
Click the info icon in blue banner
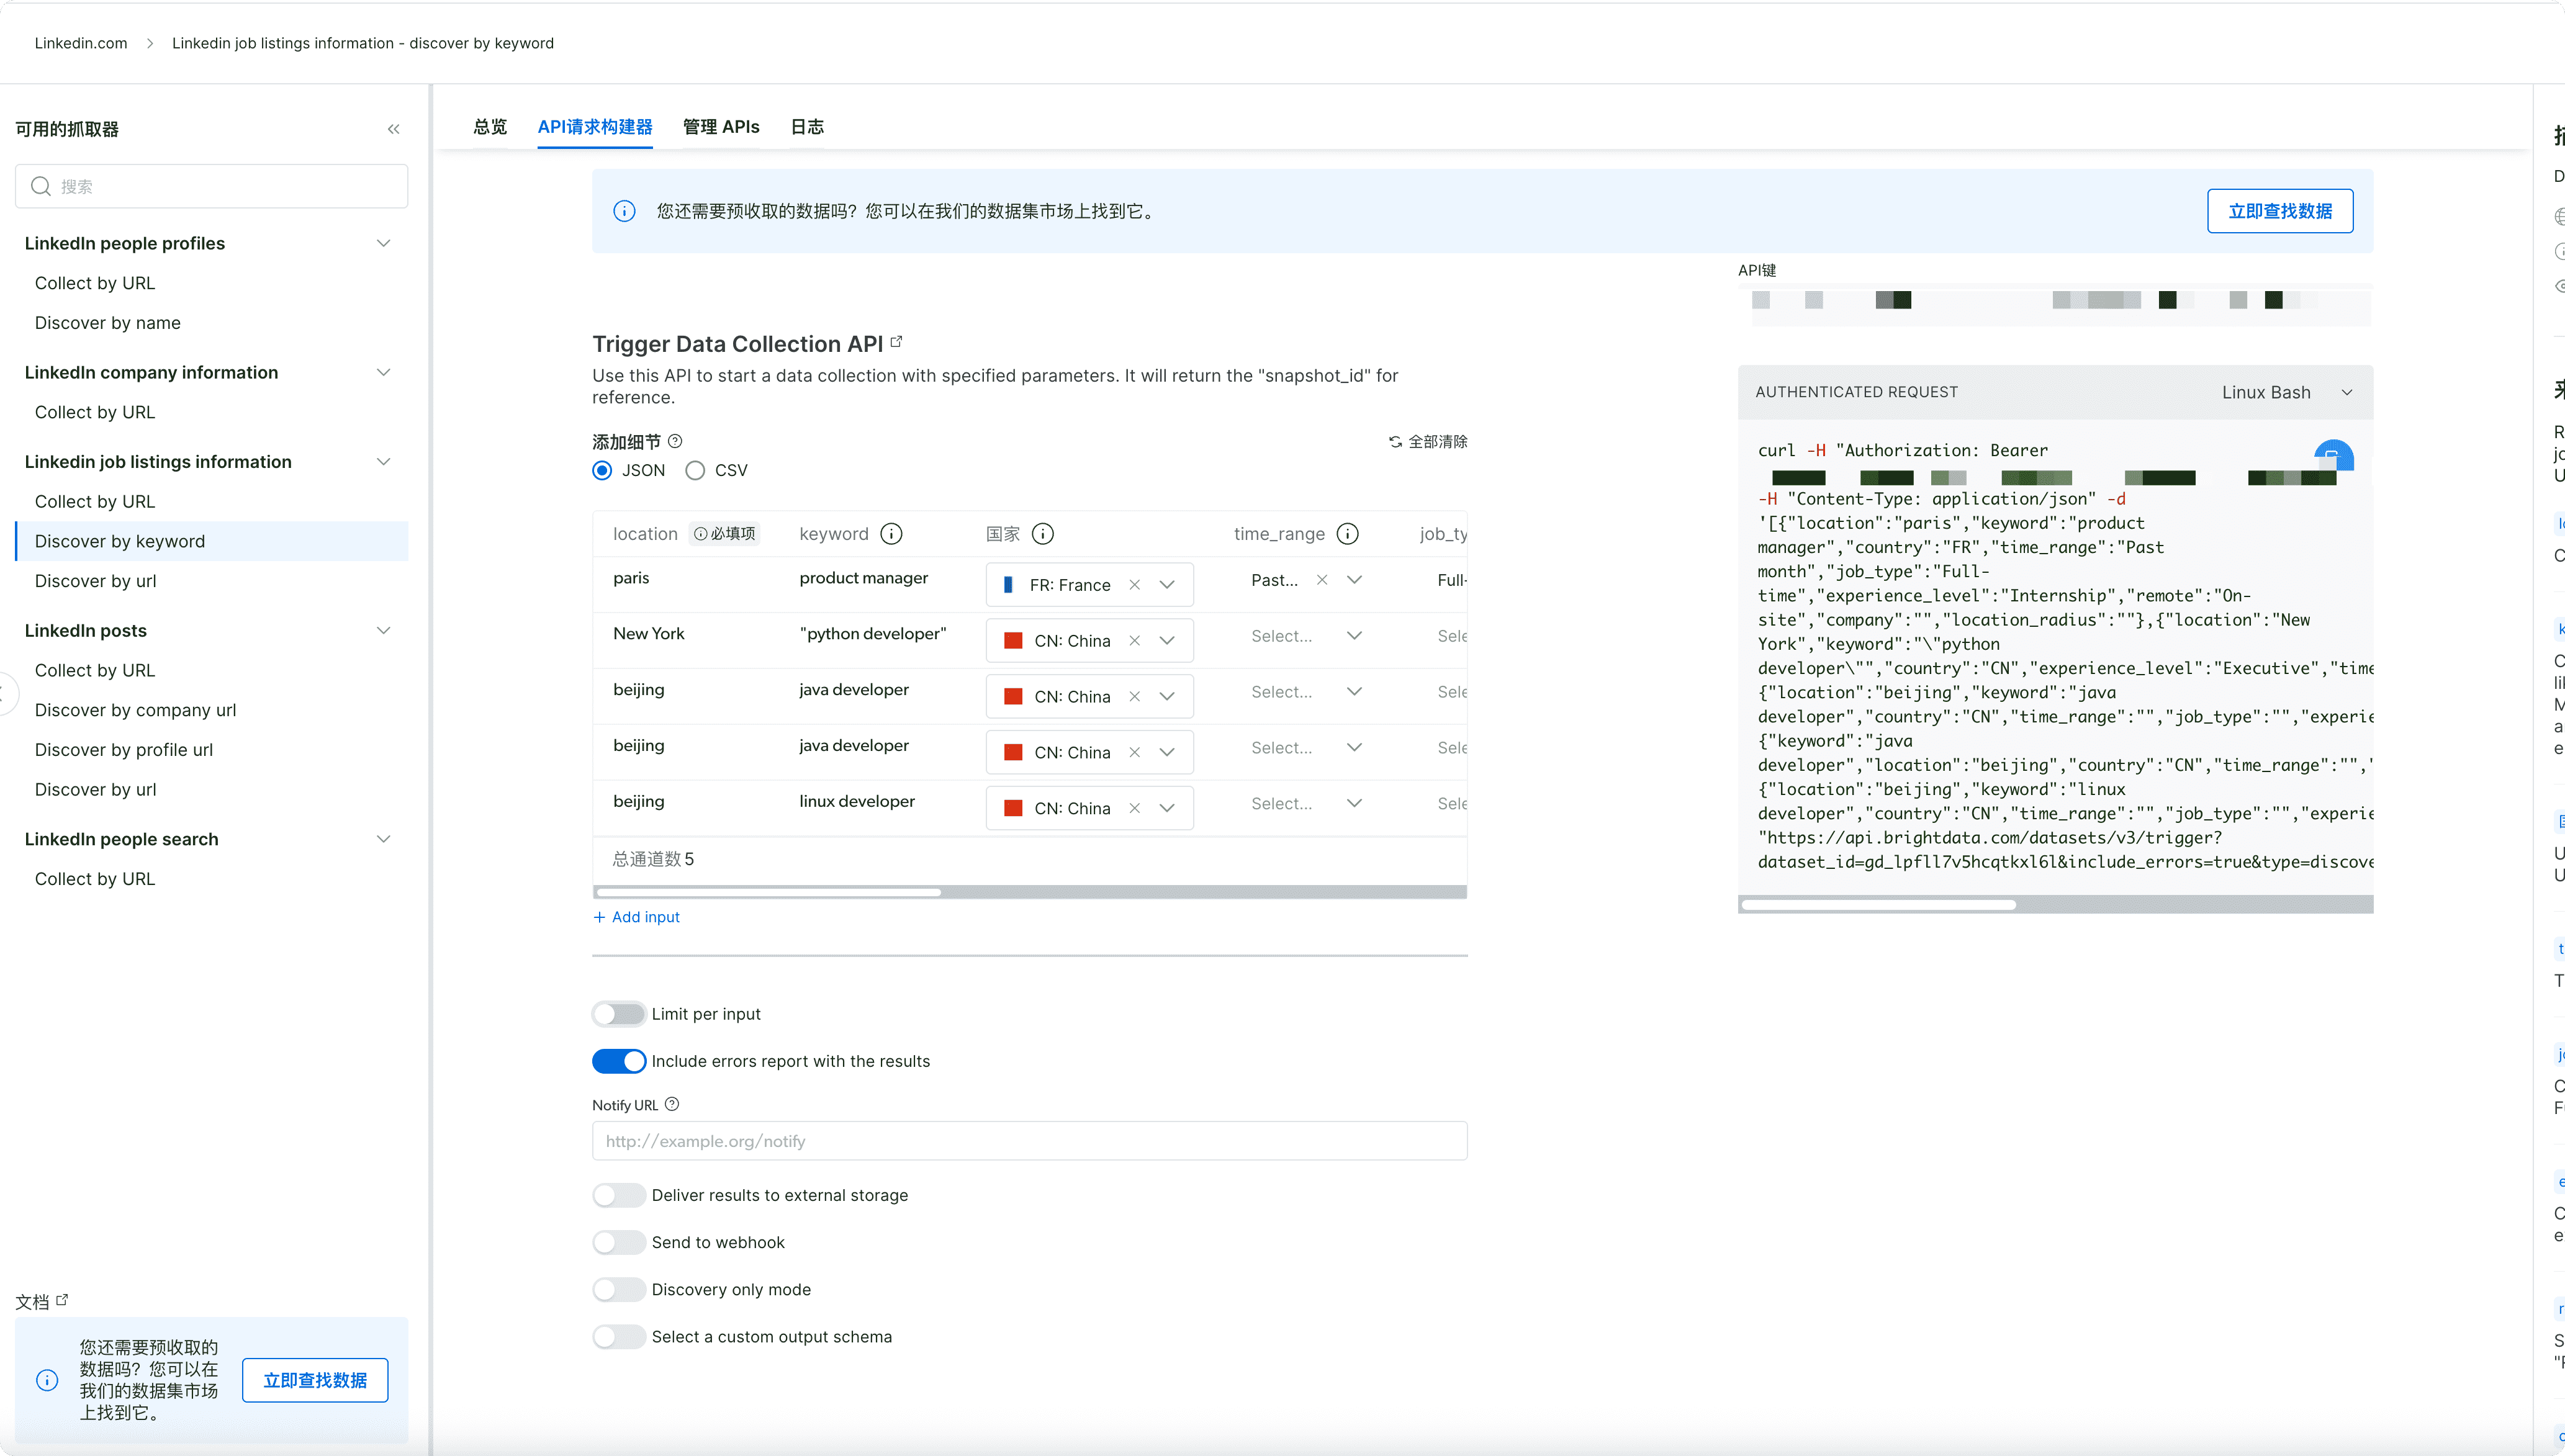(x=624, y=211)
